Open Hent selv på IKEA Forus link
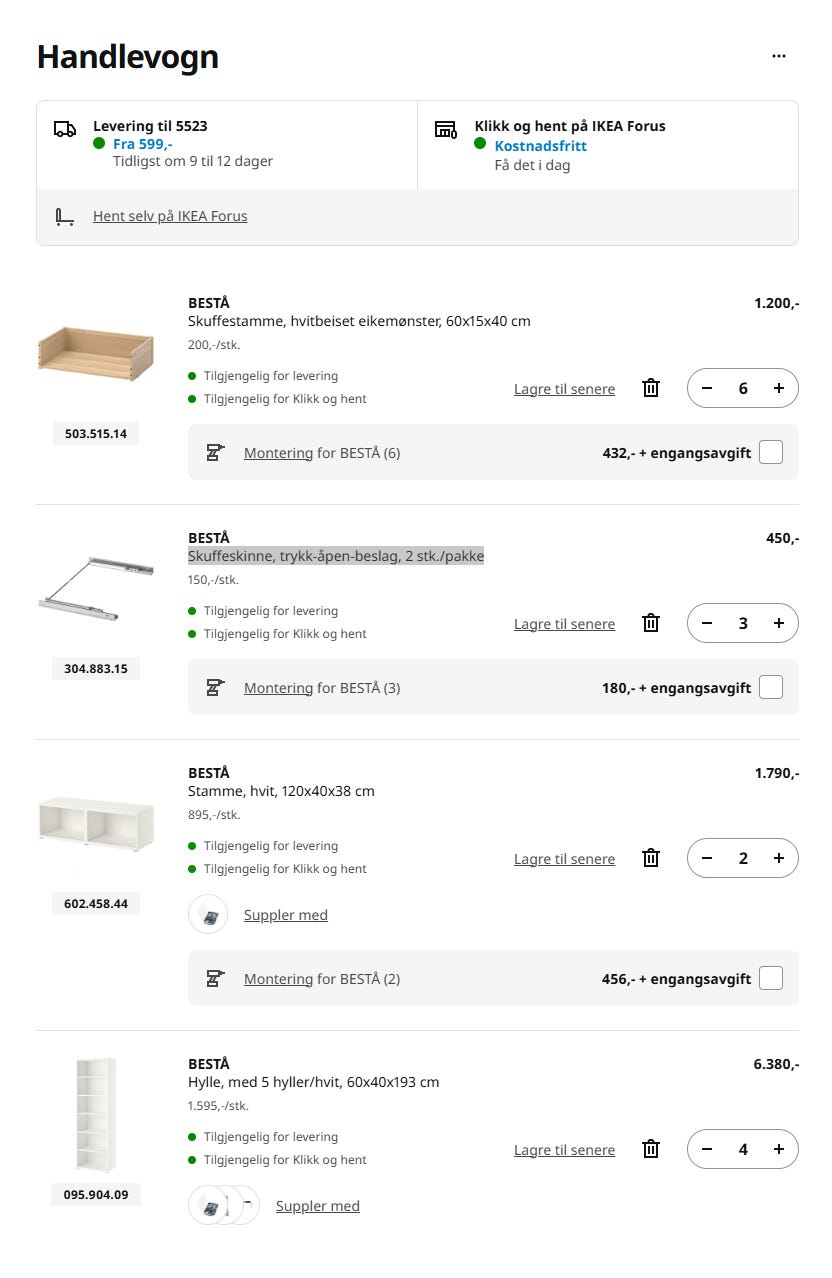 coord(170,216)
